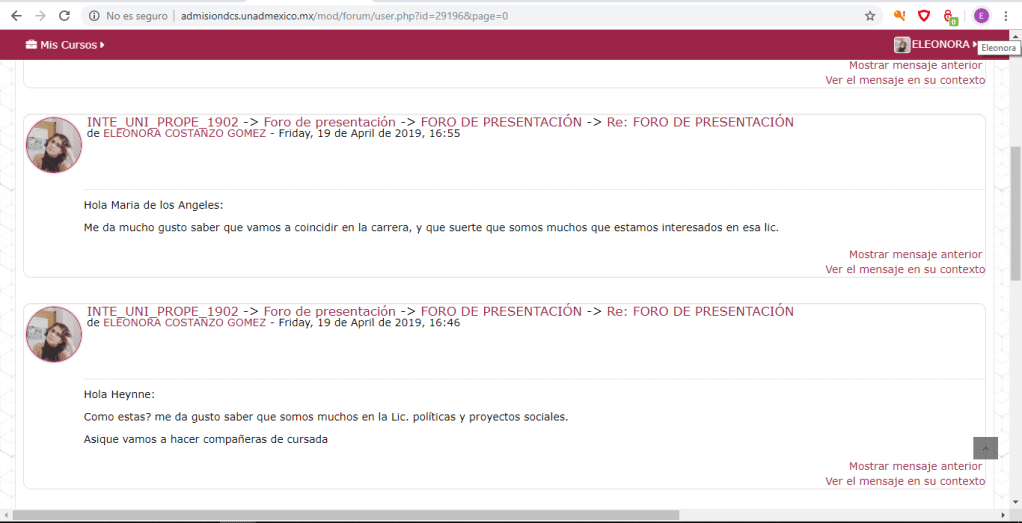Open author ELEONORA COSTANZO GOMEZ on 16:55 post
The width and height of the screenshot is (1022, 523).
click(x=184, y=133)
